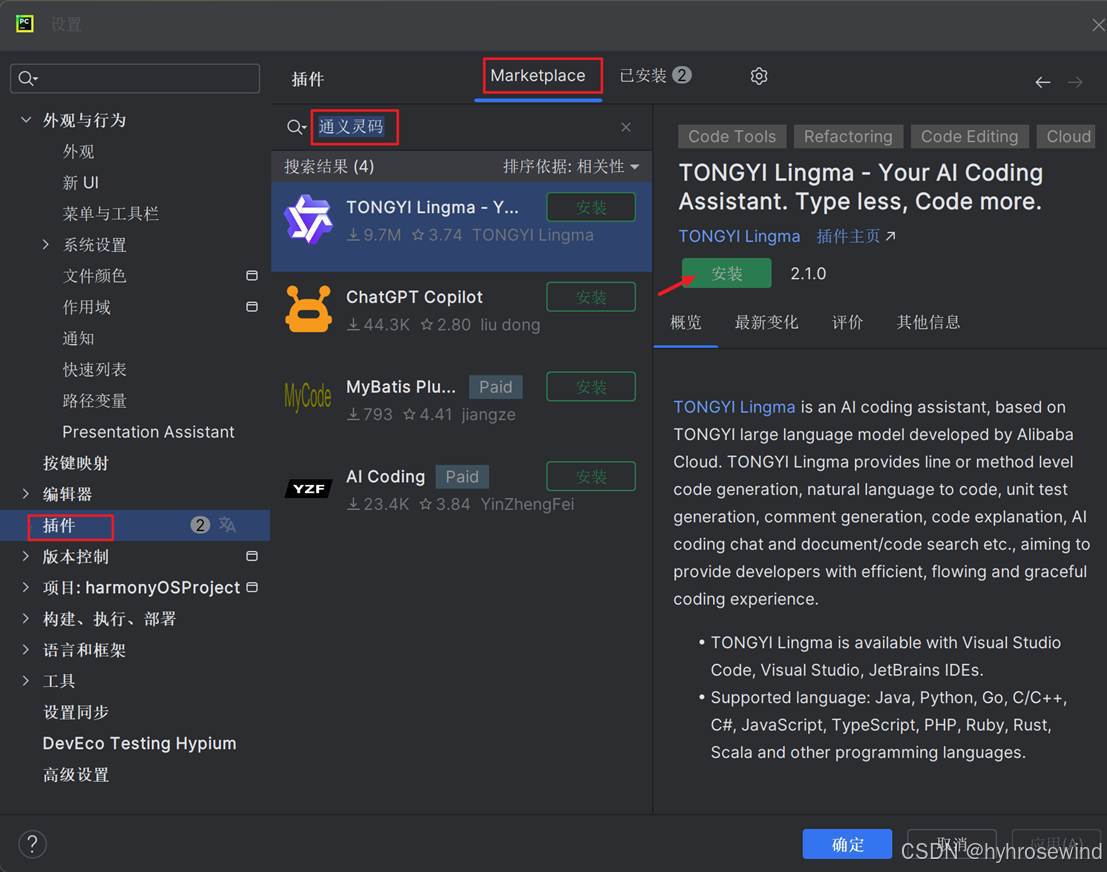Viewport: 1107px width, 872px height.
Task: Click 安装 for ChatGPT Copilot
Action: click(591, 297)
